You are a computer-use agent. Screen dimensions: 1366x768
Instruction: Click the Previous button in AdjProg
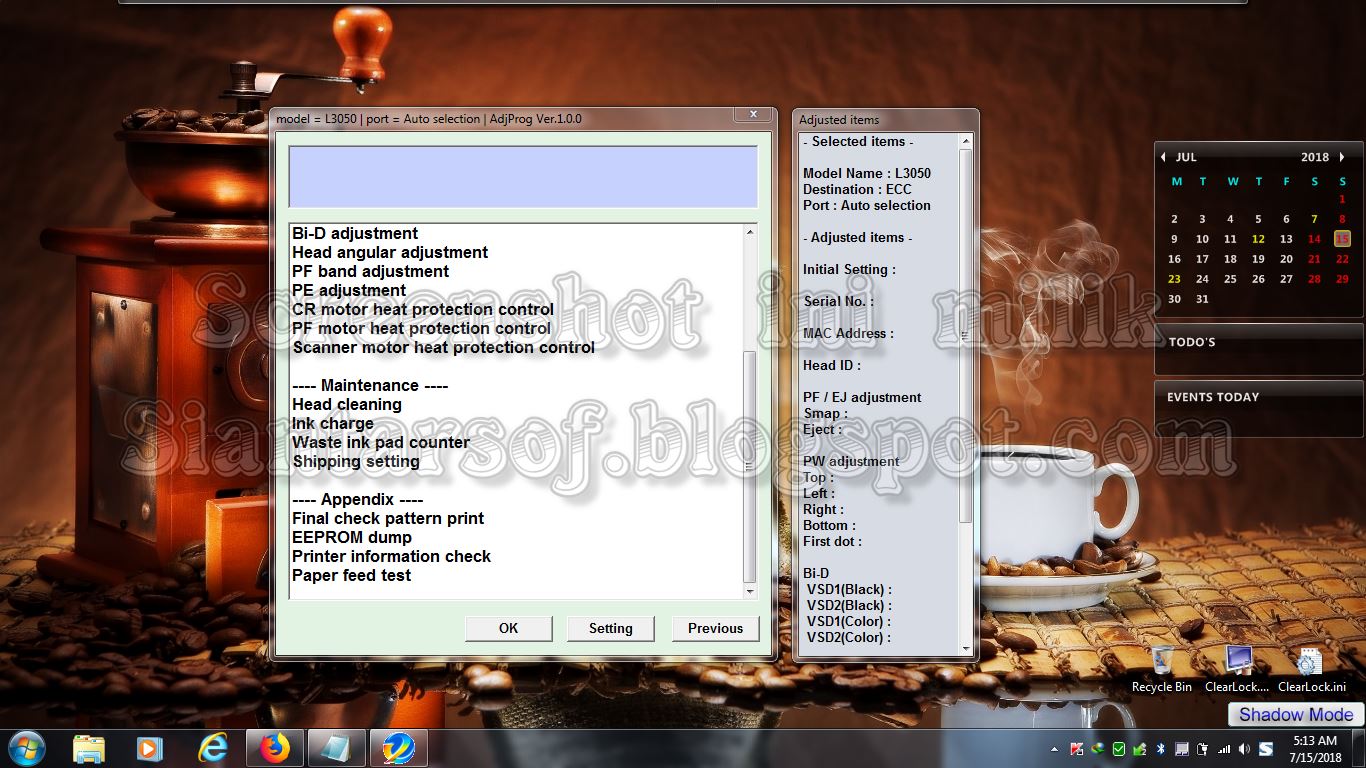click(x=715, y=628)
